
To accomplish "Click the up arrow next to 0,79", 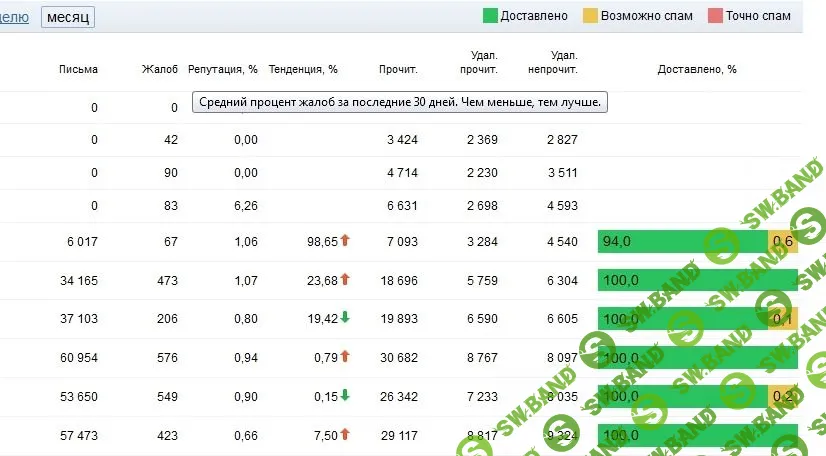I will (345, 356).
